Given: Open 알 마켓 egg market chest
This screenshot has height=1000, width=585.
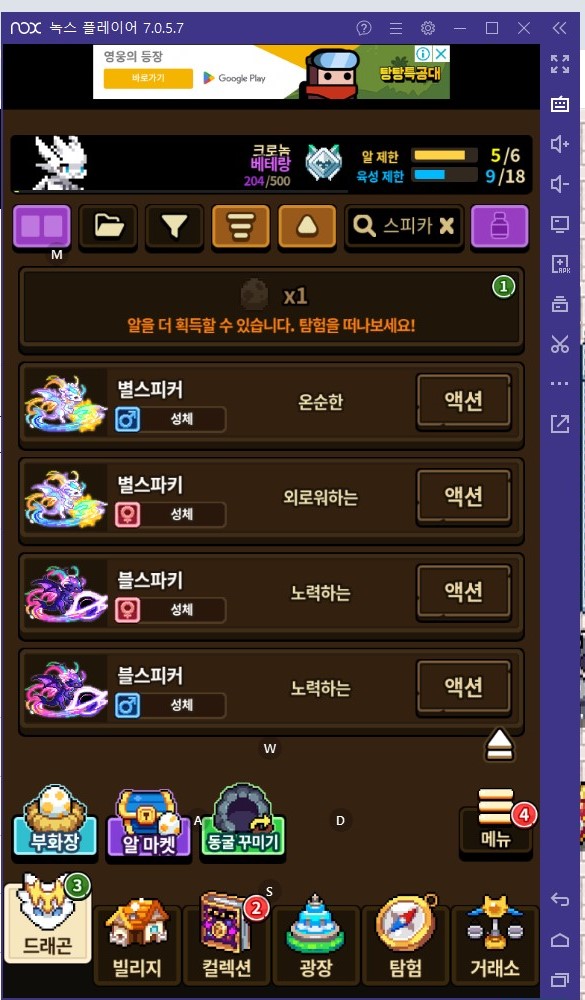Looking at the screenshot, I should pos(148,823).
